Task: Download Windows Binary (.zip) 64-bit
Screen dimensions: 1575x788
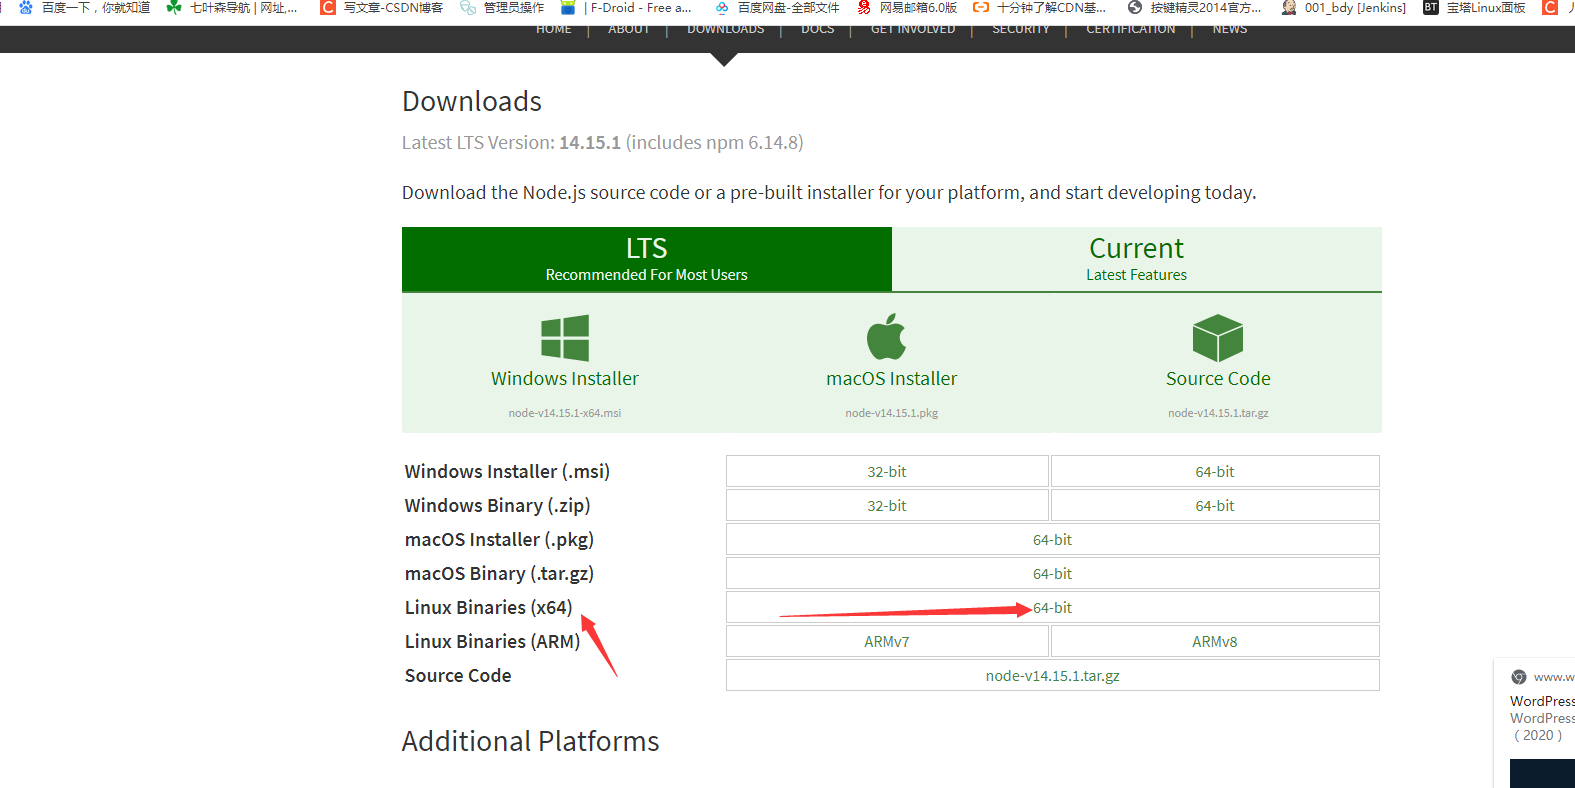Action: point(1215,505)
